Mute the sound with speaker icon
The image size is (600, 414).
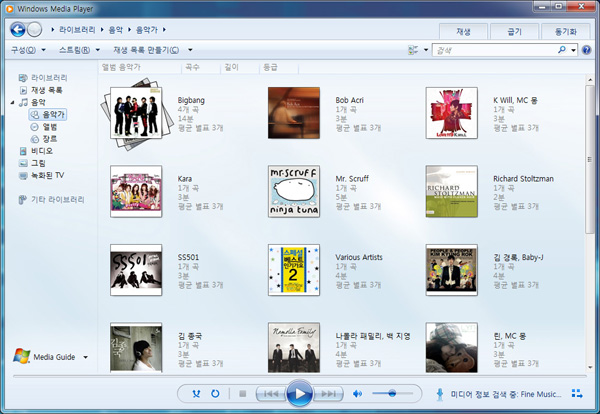pos(357,393)
